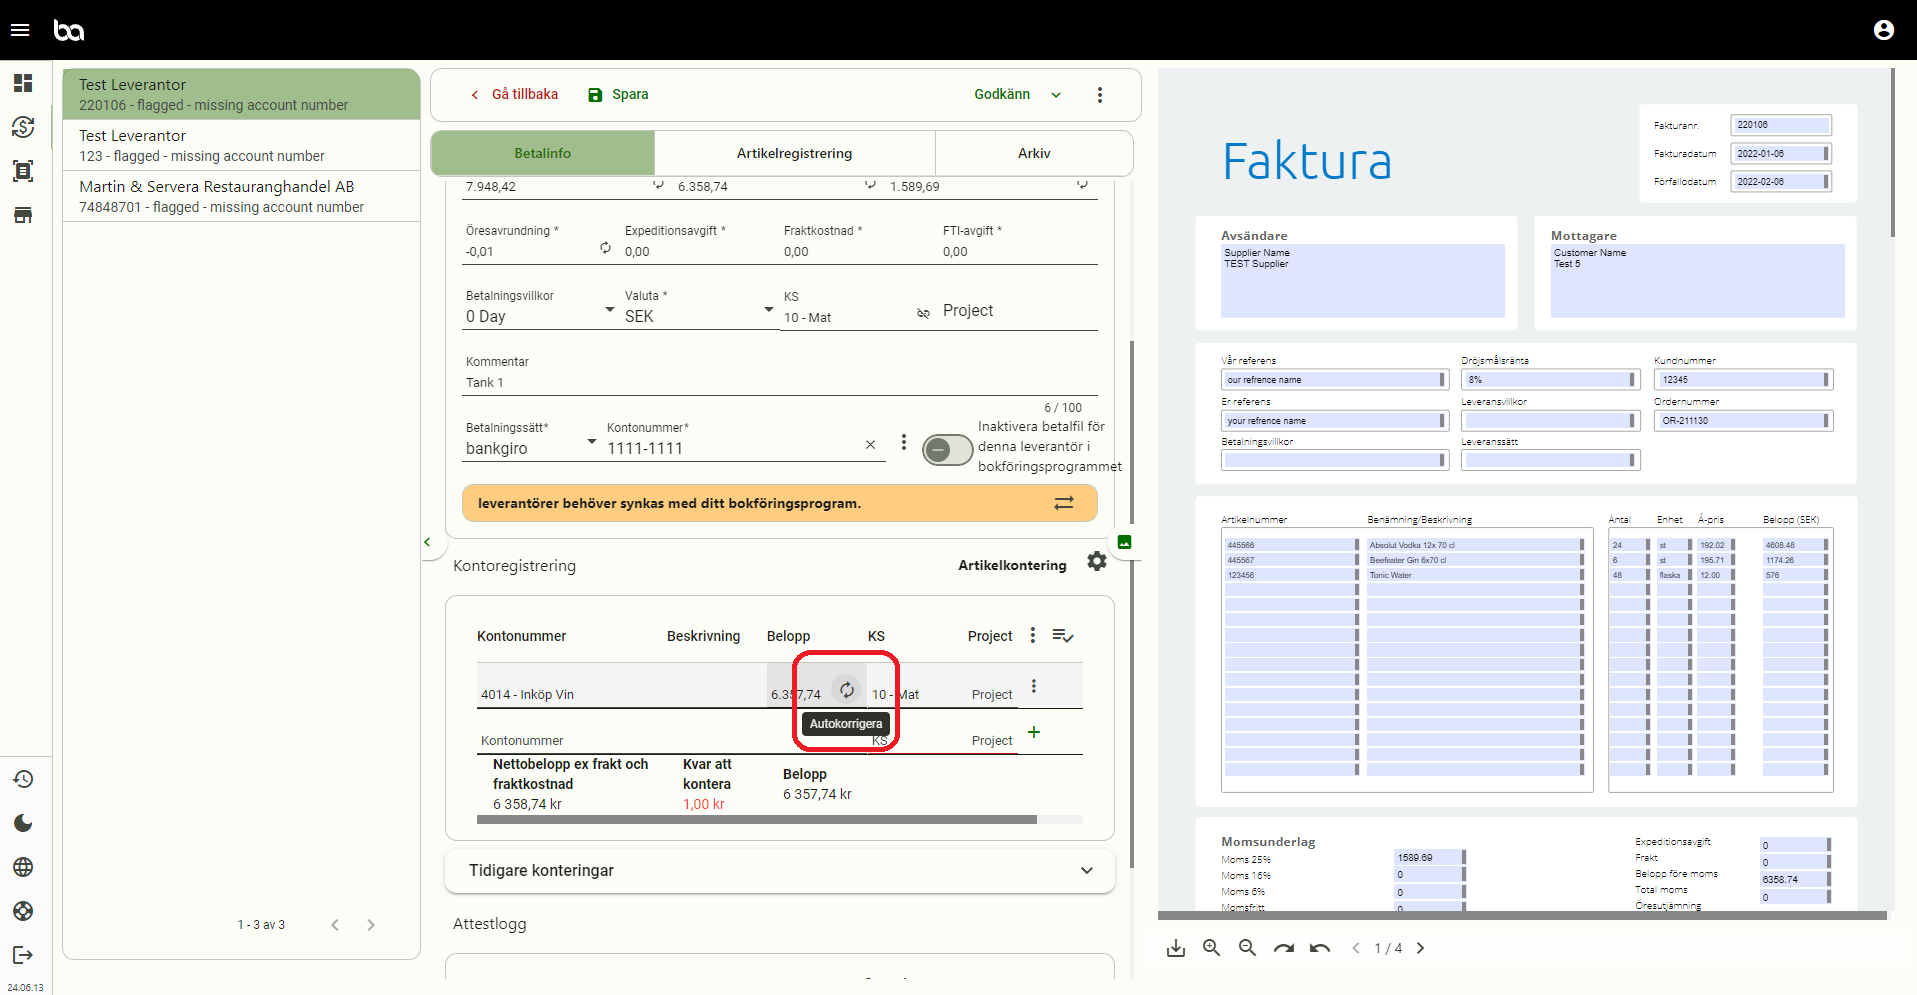Add new account row with plus icon

coord(1034,732)
